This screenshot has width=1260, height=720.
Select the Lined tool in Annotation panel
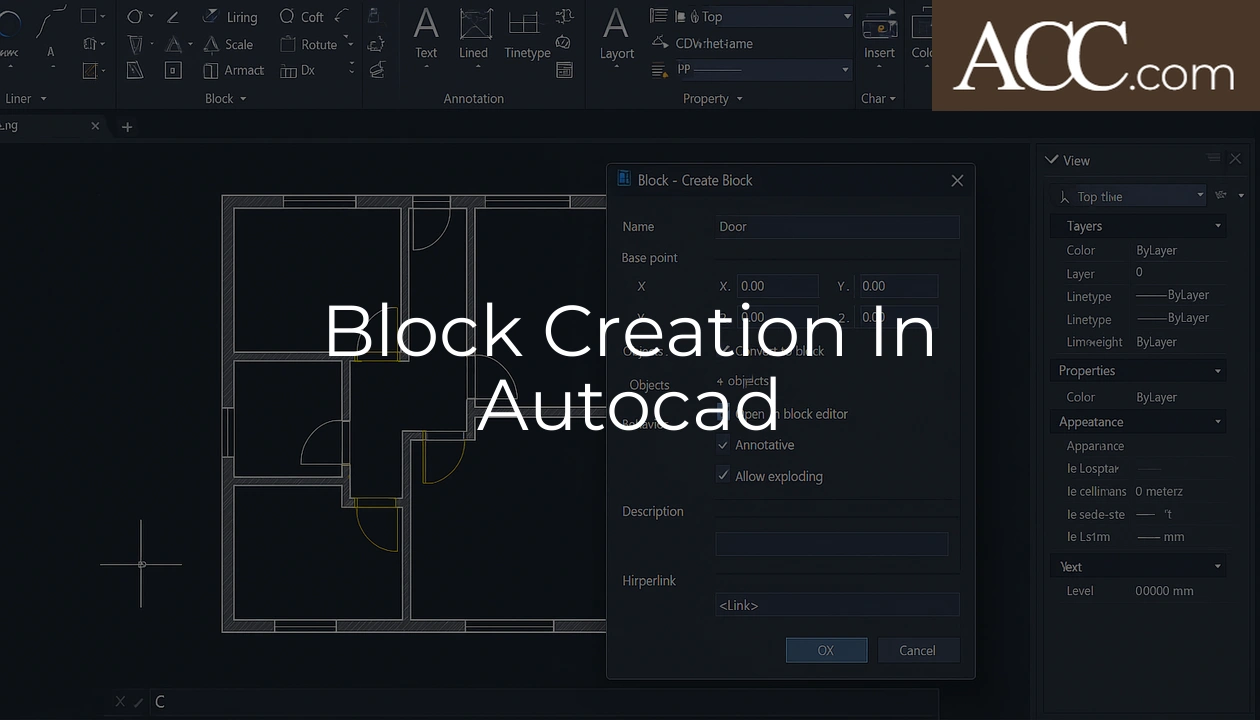tap(474, 40)
